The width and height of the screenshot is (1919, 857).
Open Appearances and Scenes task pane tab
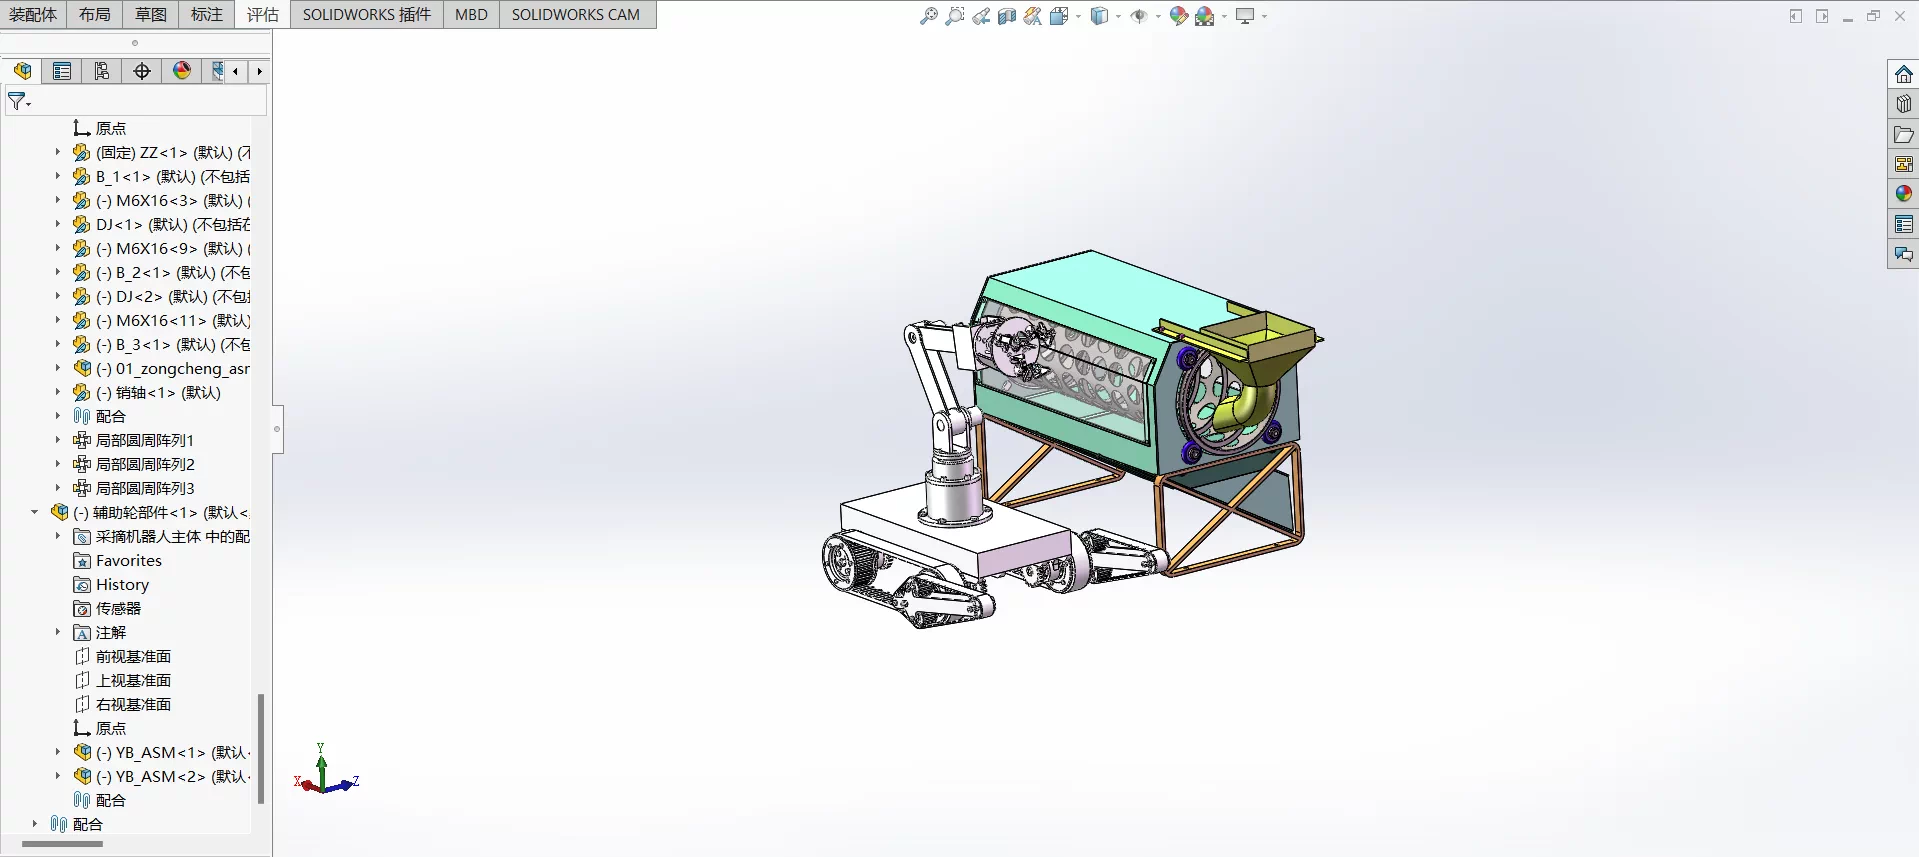click(1903, 194)
